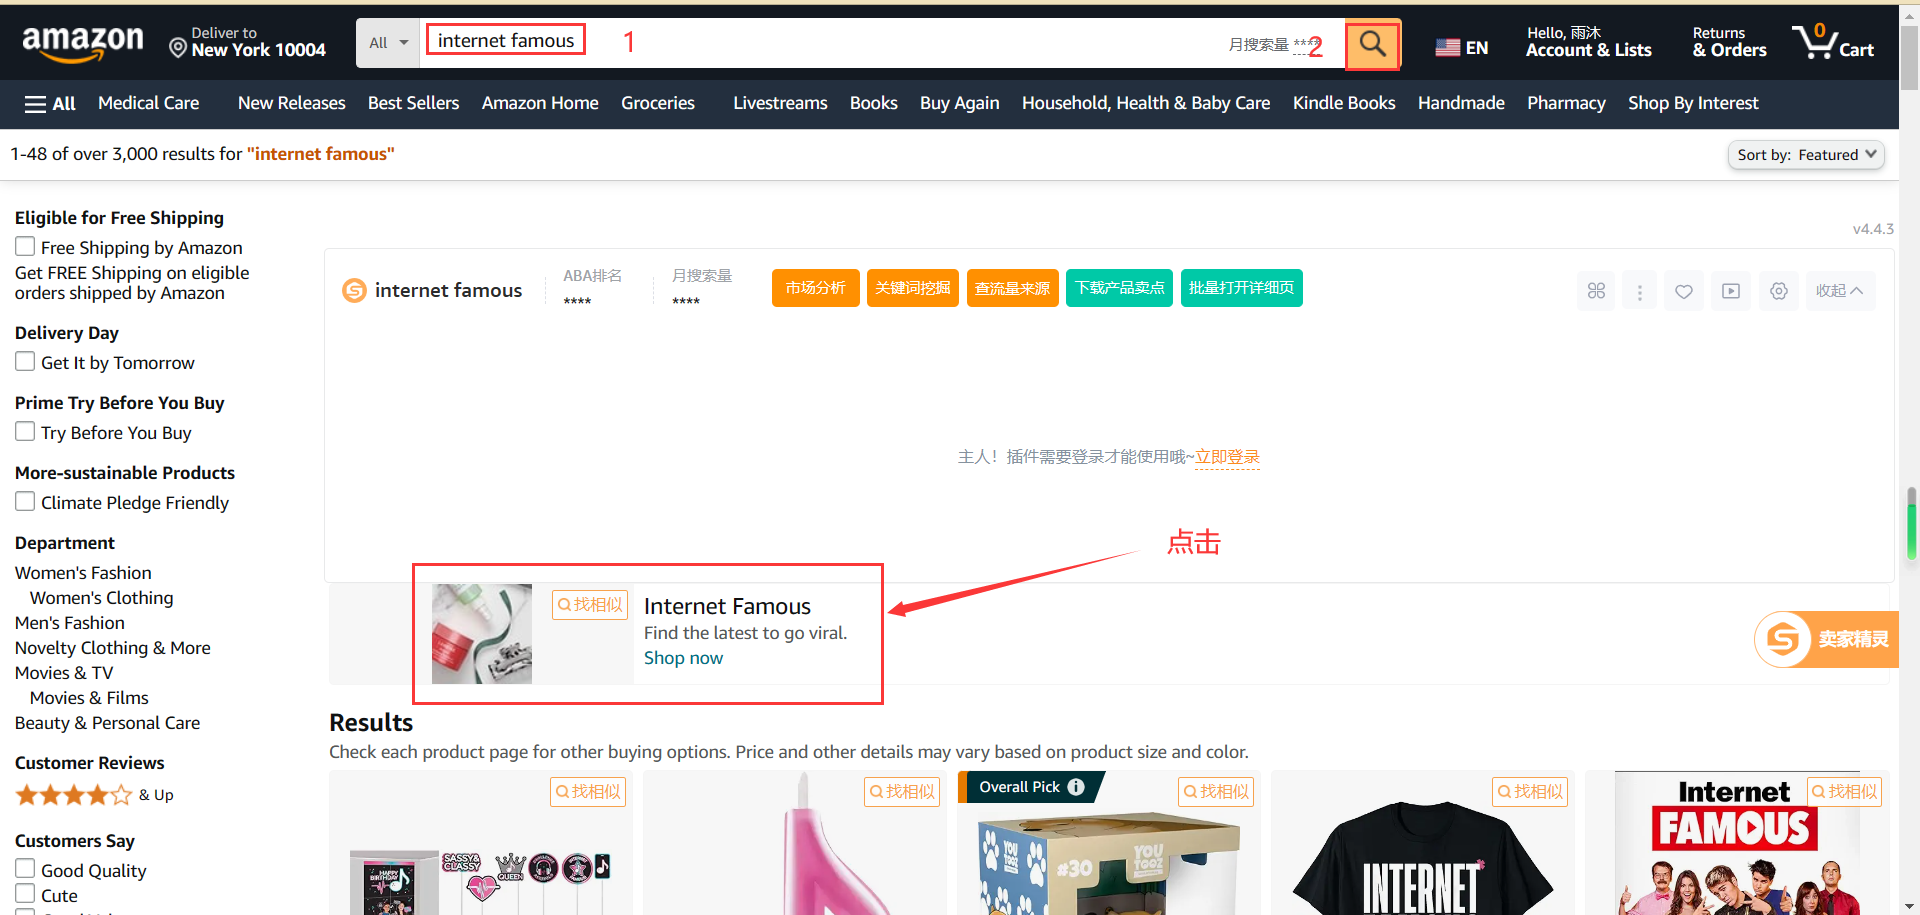Viewport: 1920px width, 915px height.
Task: Open the plugin settings gear icon
Action: pos(1779,291)
